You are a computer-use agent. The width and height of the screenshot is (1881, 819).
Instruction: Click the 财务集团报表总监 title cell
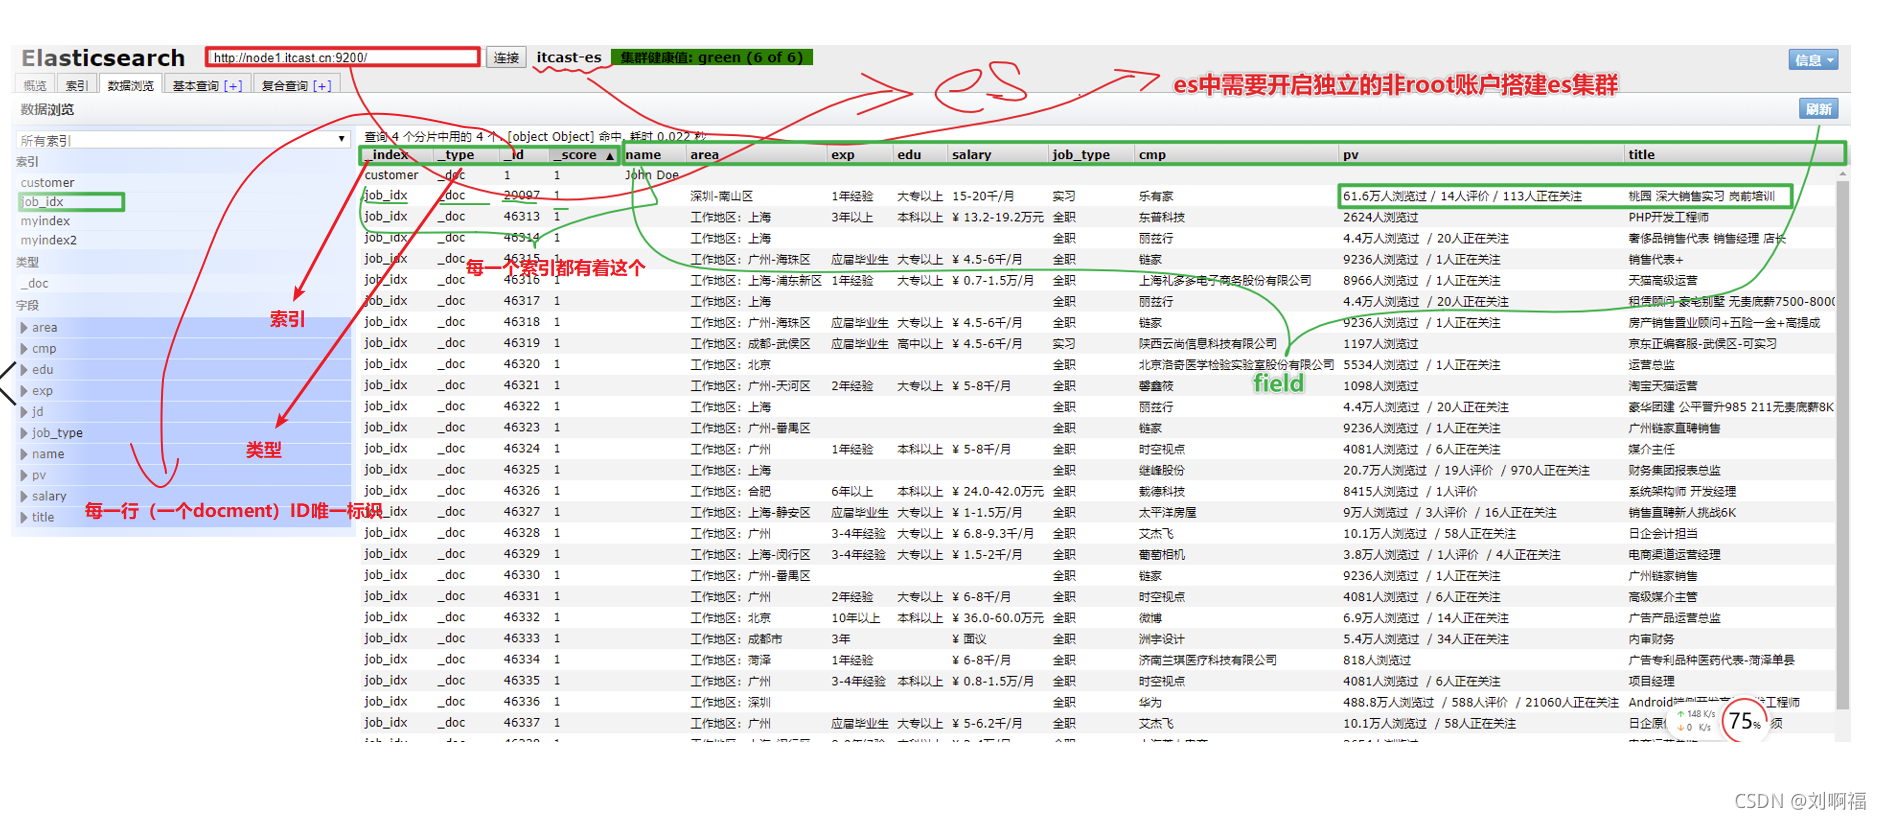pyautogui.click(x=1674, y=470)
